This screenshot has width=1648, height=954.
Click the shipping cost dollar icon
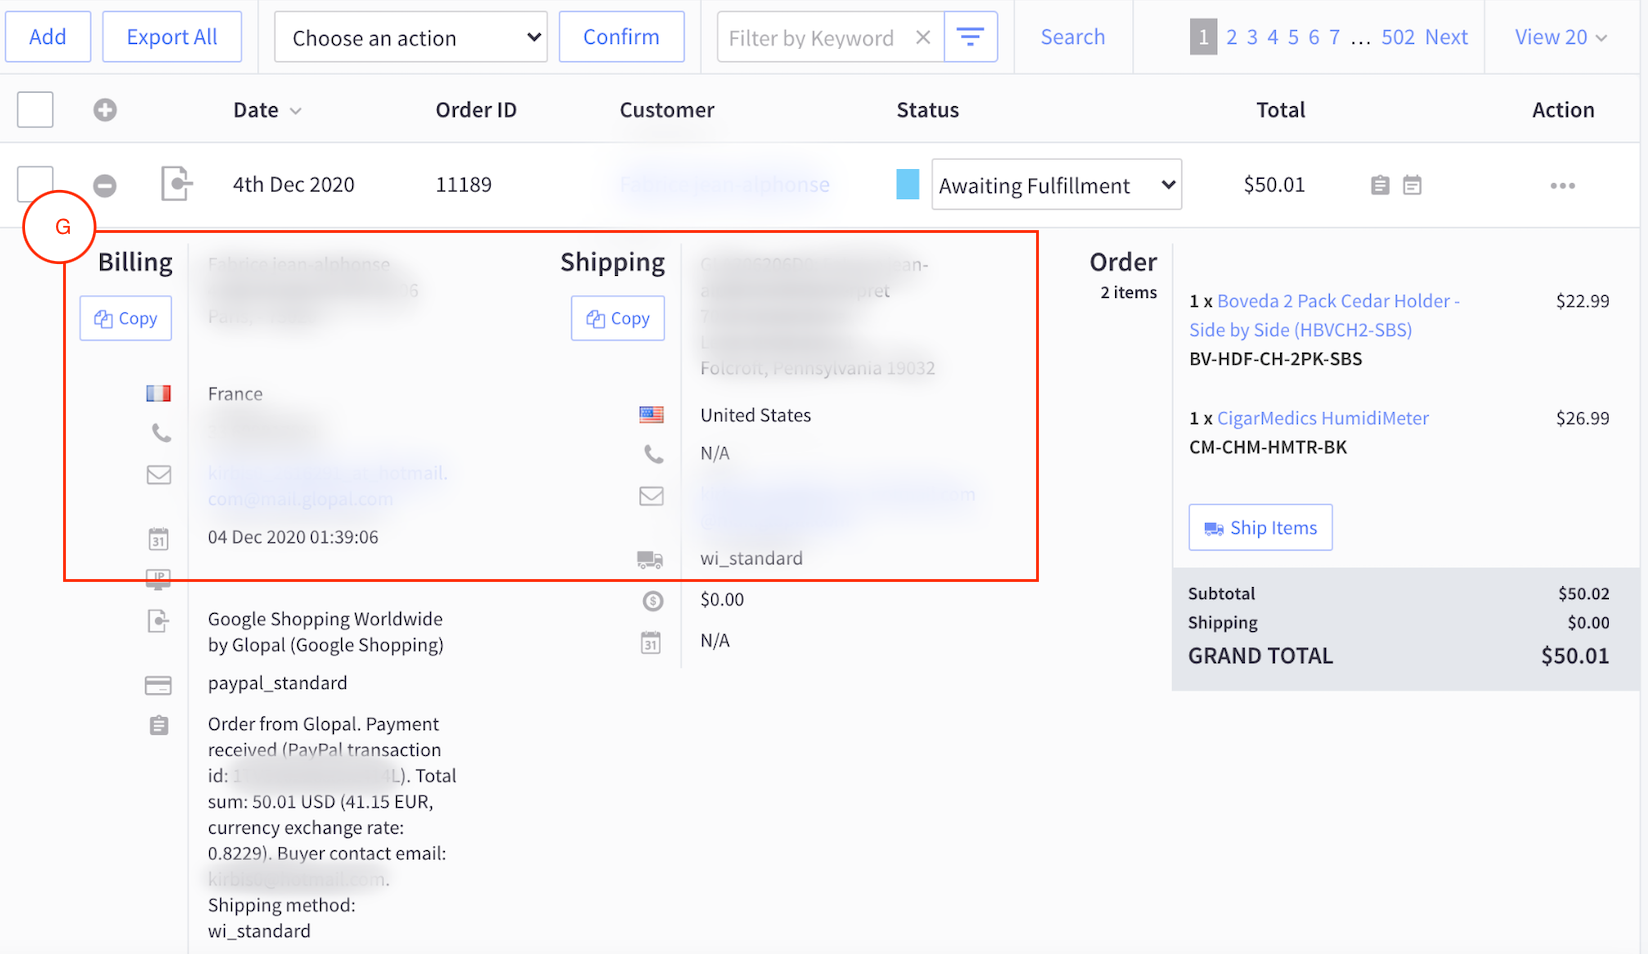[653, 601]
